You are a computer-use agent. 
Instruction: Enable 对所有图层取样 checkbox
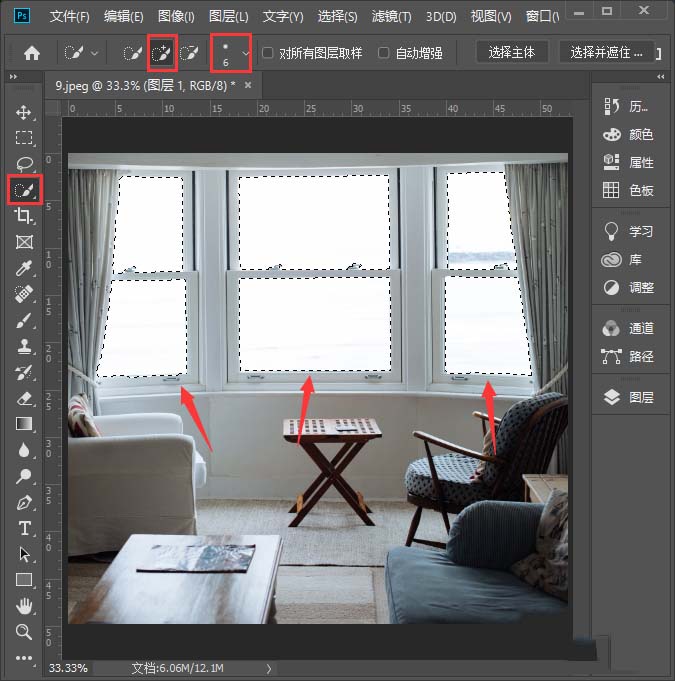(x=268, y=53)
